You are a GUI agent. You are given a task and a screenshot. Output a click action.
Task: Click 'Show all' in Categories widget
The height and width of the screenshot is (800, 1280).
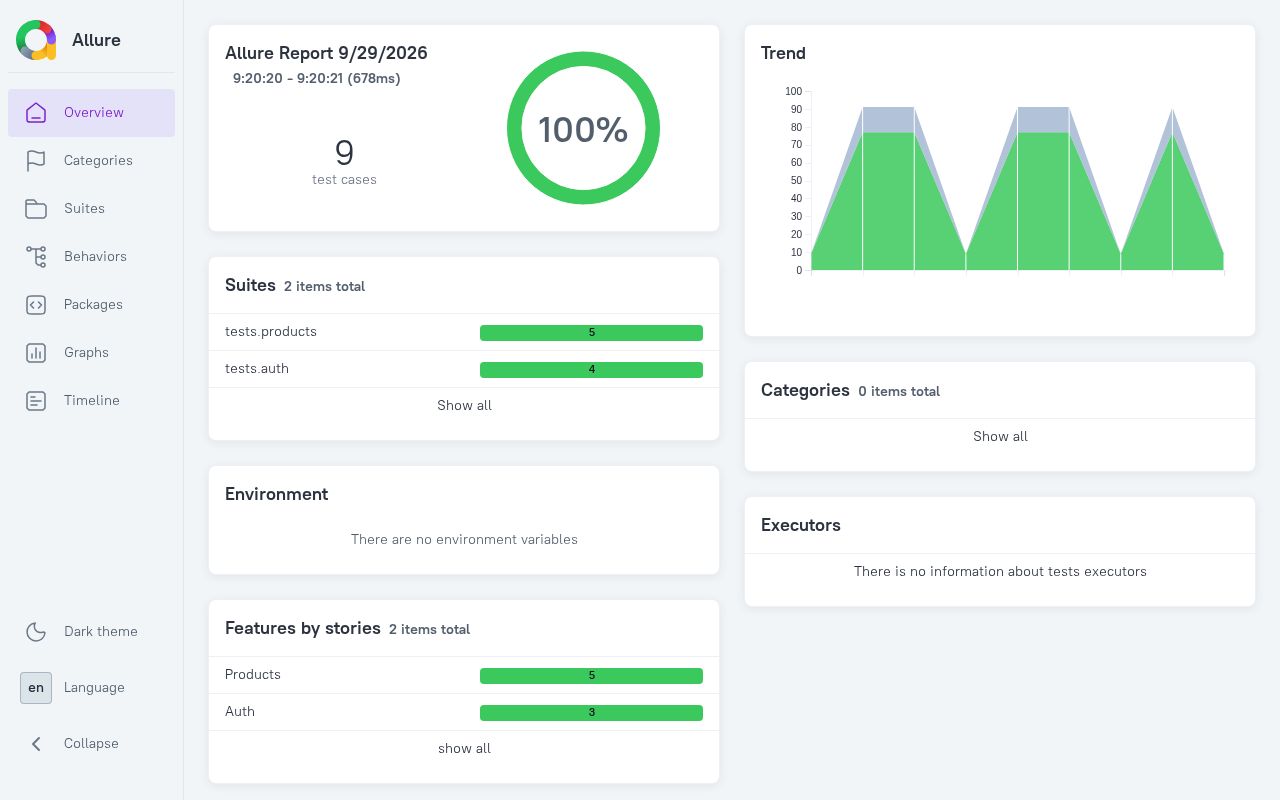[1000, 436]
